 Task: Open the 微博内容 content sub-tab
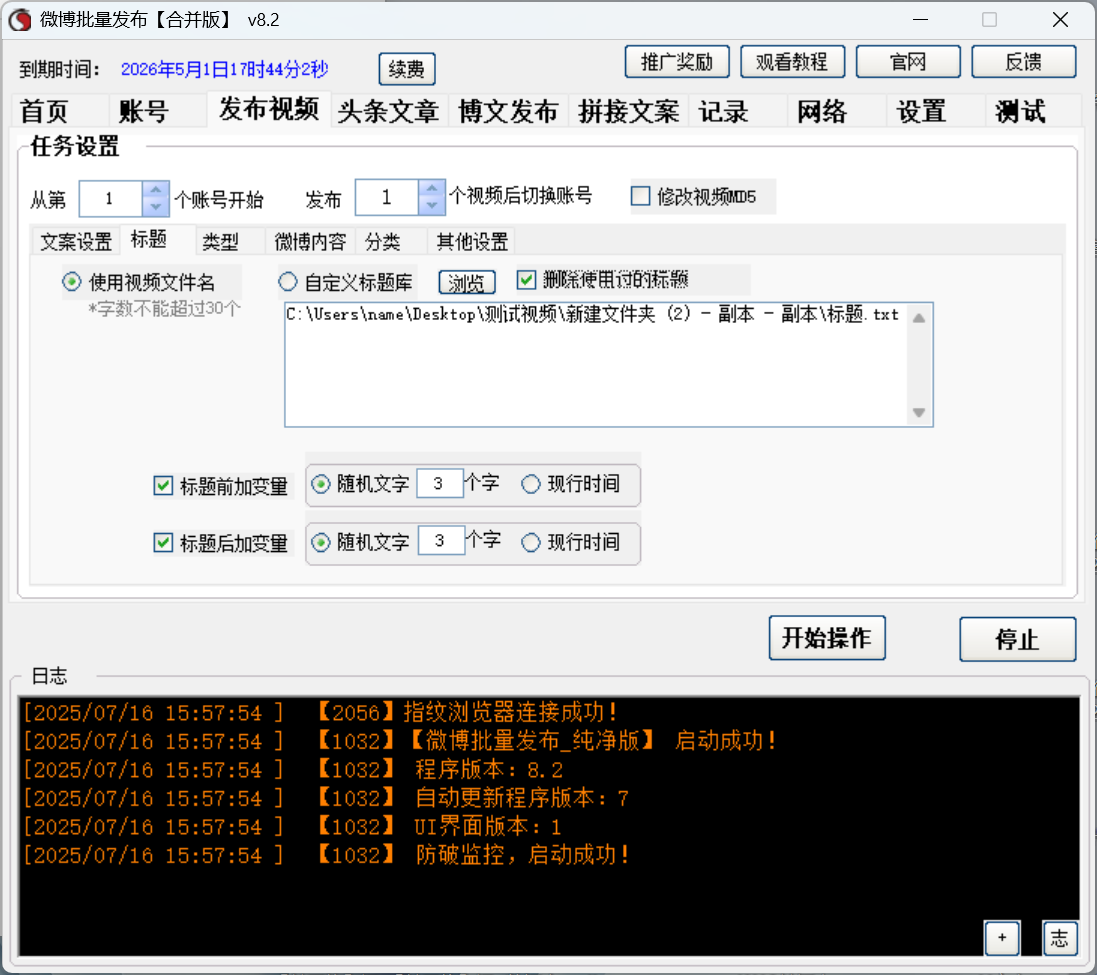click(x=310, y=242)
